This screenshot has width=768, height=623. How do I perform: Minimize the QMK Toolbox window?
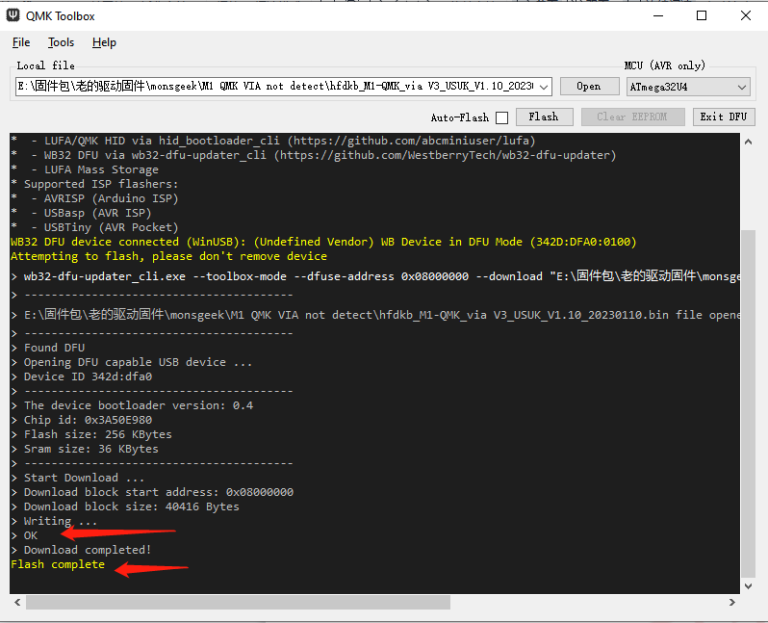click(x=656, y=15)
